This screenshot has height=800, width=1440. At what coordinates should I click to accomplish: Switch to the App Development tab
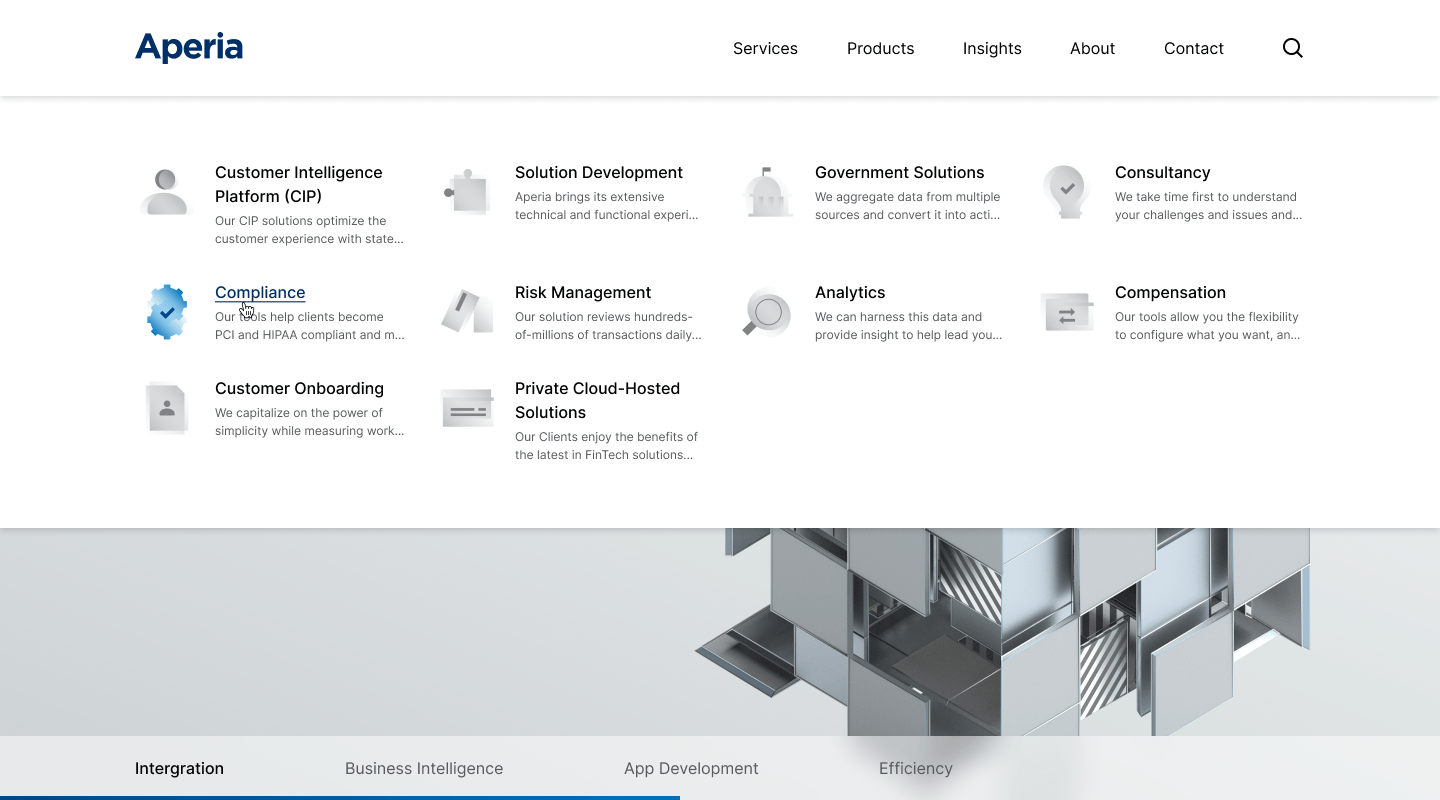pyautogui.click(x=691, y=768)
